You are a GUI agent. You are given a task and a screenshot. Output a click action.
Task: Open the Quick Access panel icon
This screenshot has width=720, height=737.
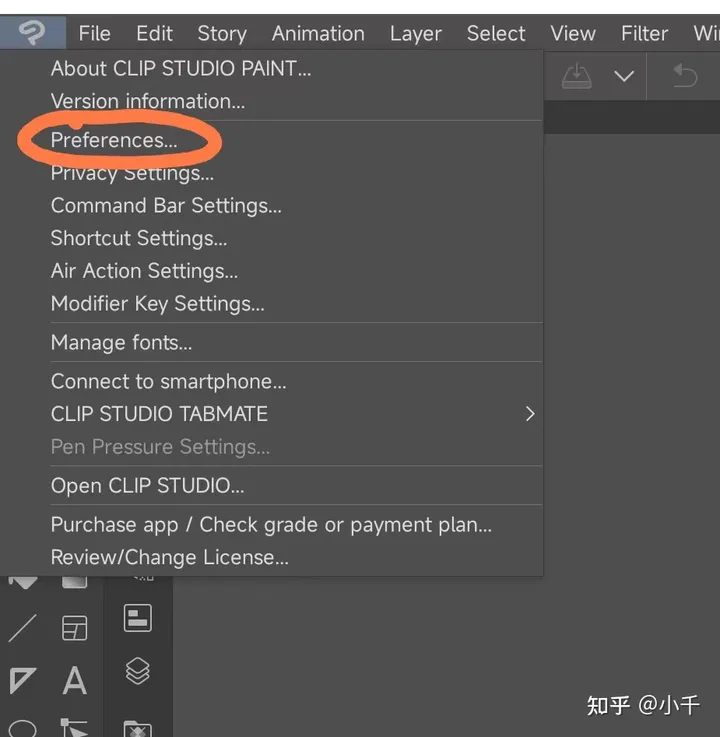[137, 618]
